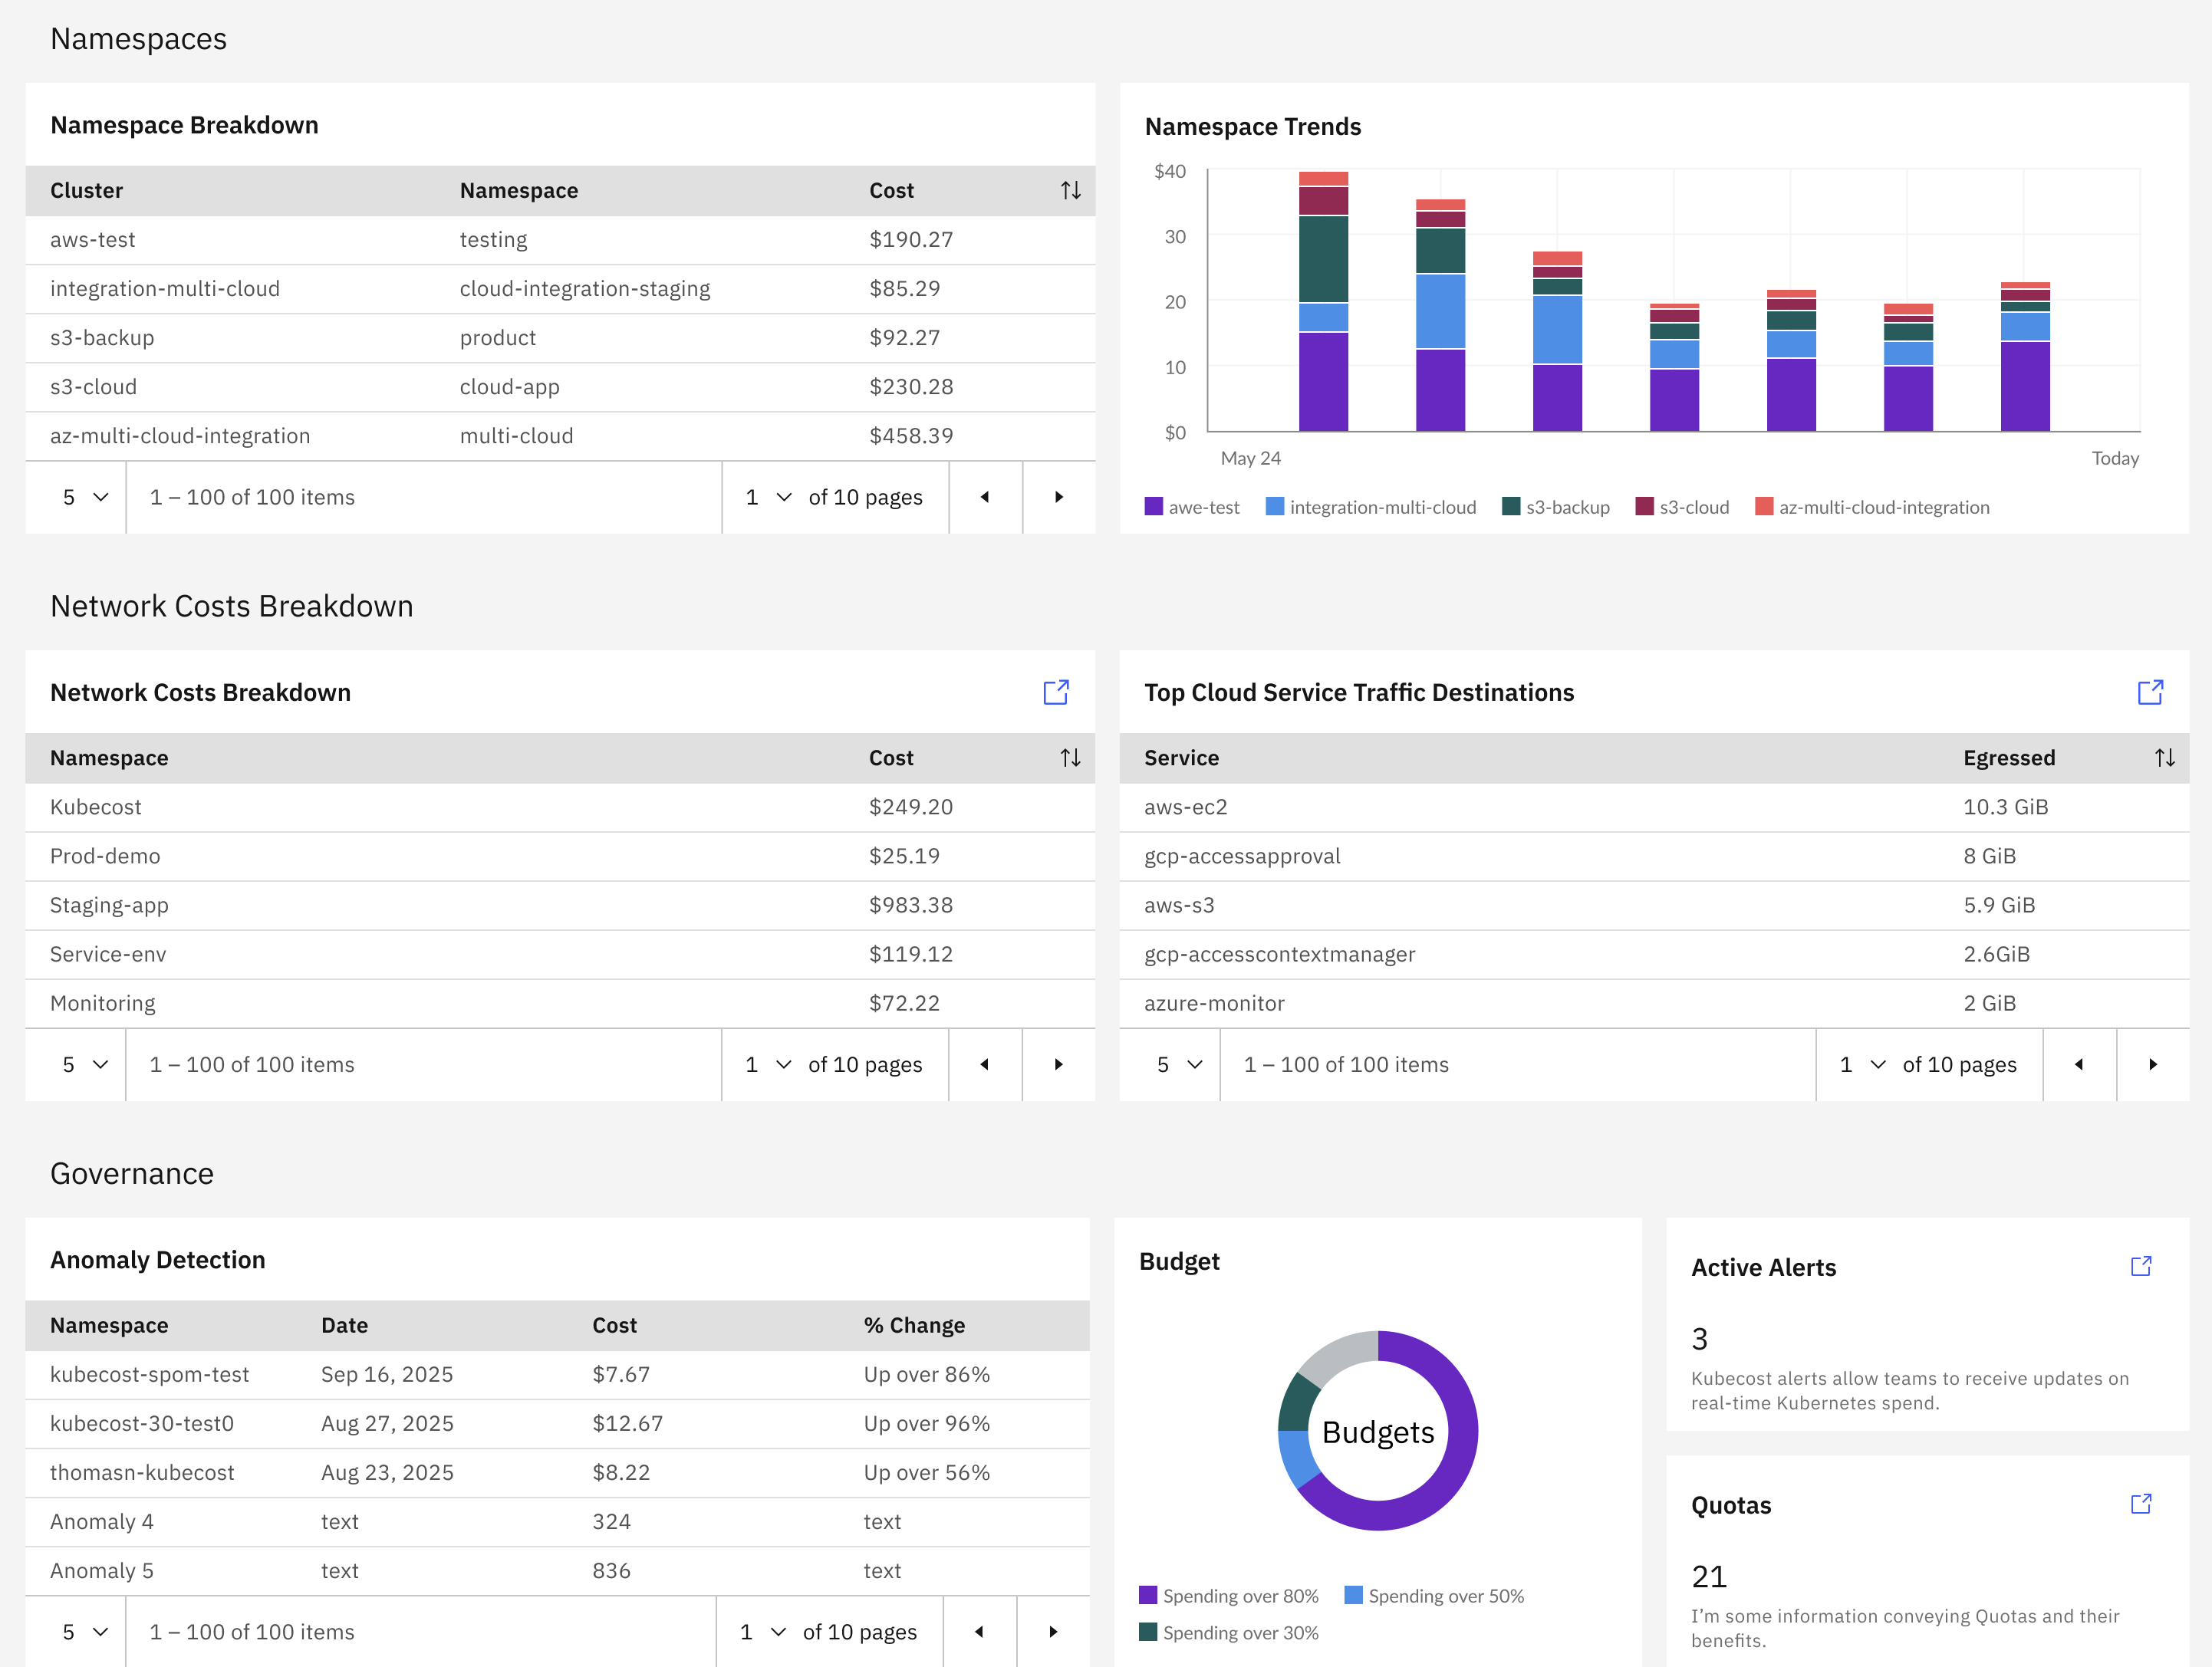Next page arrow in Traffic Destinations table
Image resolution: width=2212 pixels, height=1667 pixels.
(2152, 1064)
